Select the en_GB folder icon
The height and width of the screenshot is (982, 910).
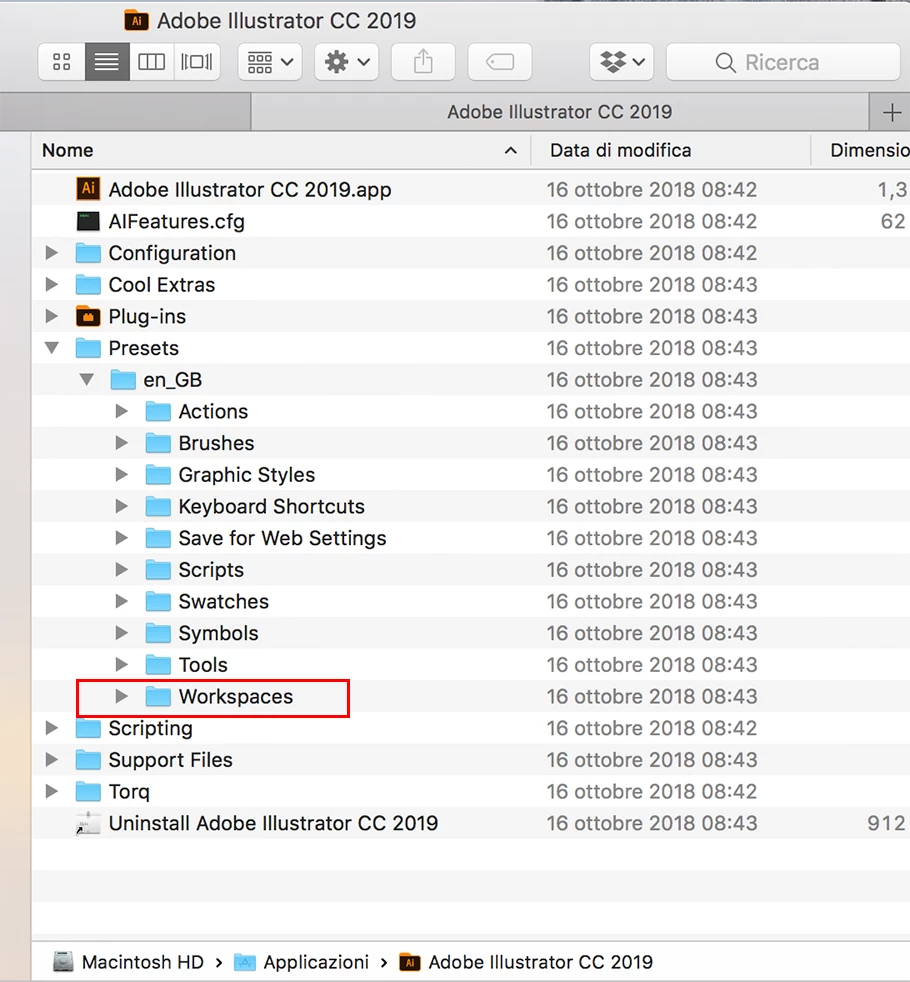[x=123, y=380]
